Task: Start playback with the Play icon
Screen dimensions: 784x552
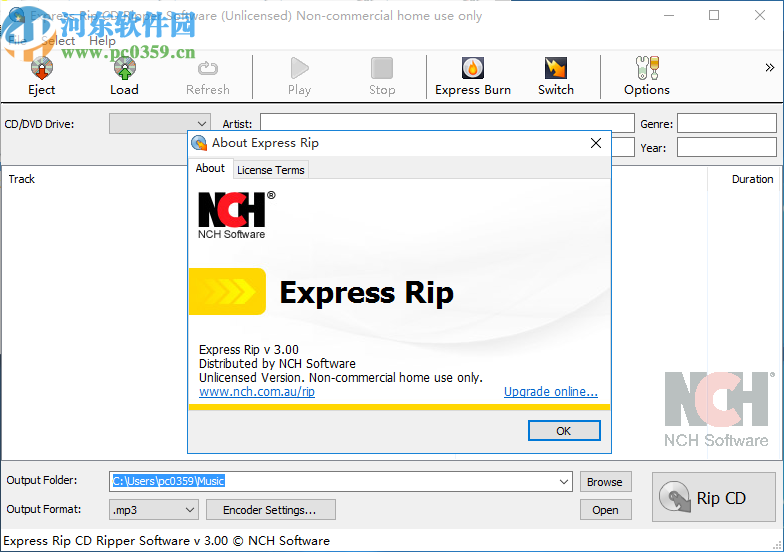Action: (300, 68)
